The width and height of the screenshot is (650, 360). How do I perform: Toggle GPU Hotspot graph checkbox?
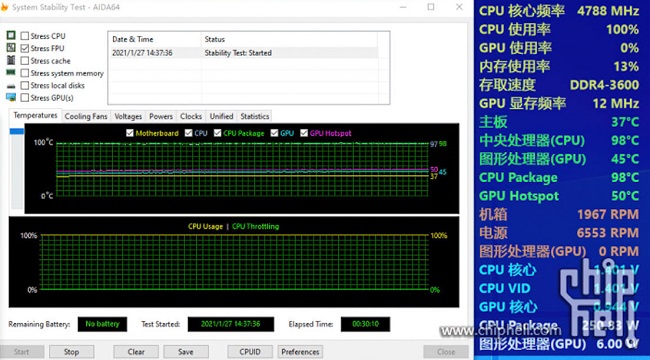tap(304, 133)
